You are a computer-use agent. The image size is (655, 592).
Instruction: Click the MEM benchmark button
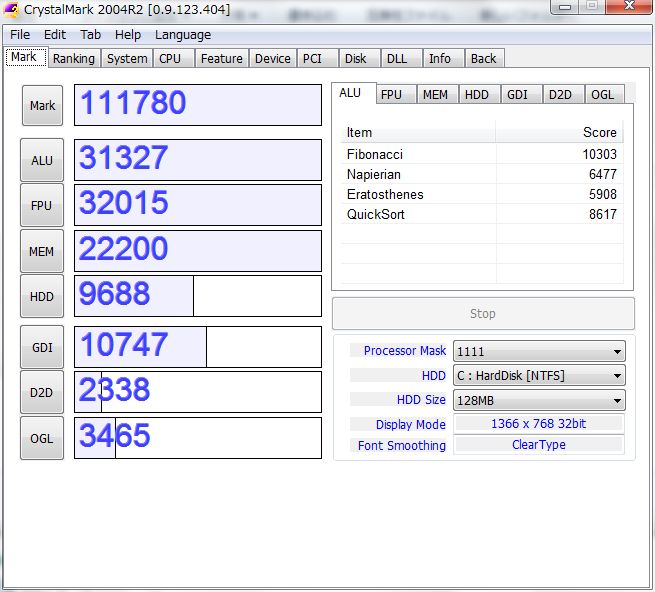42,252
